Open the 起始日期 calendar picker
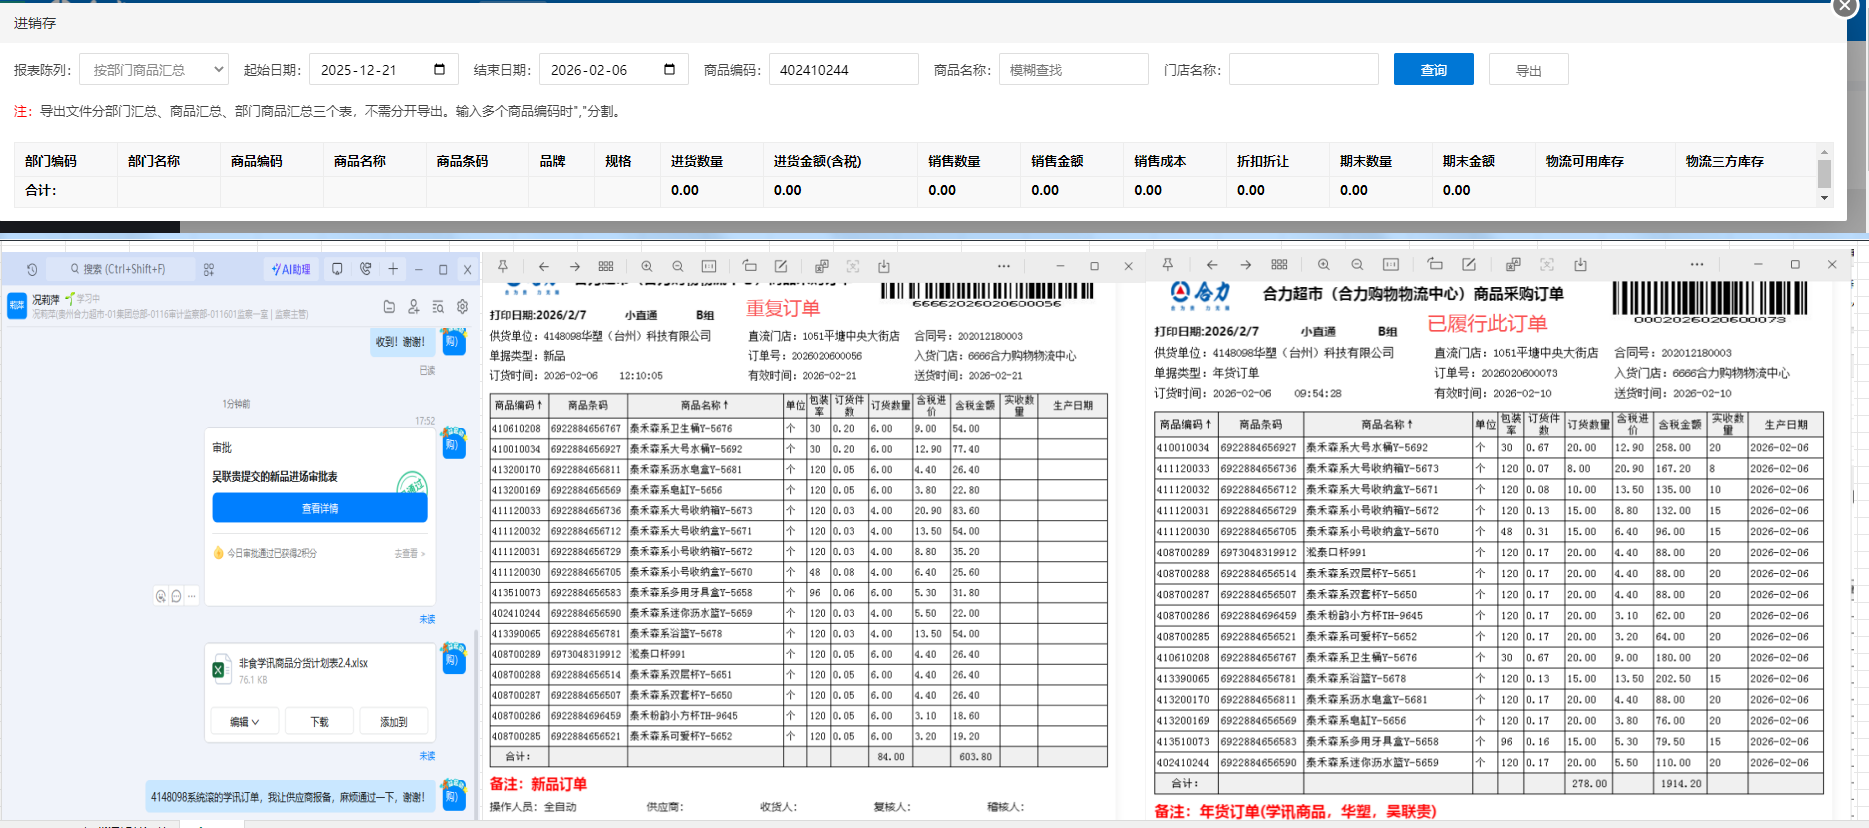 [x=439, y=69]
